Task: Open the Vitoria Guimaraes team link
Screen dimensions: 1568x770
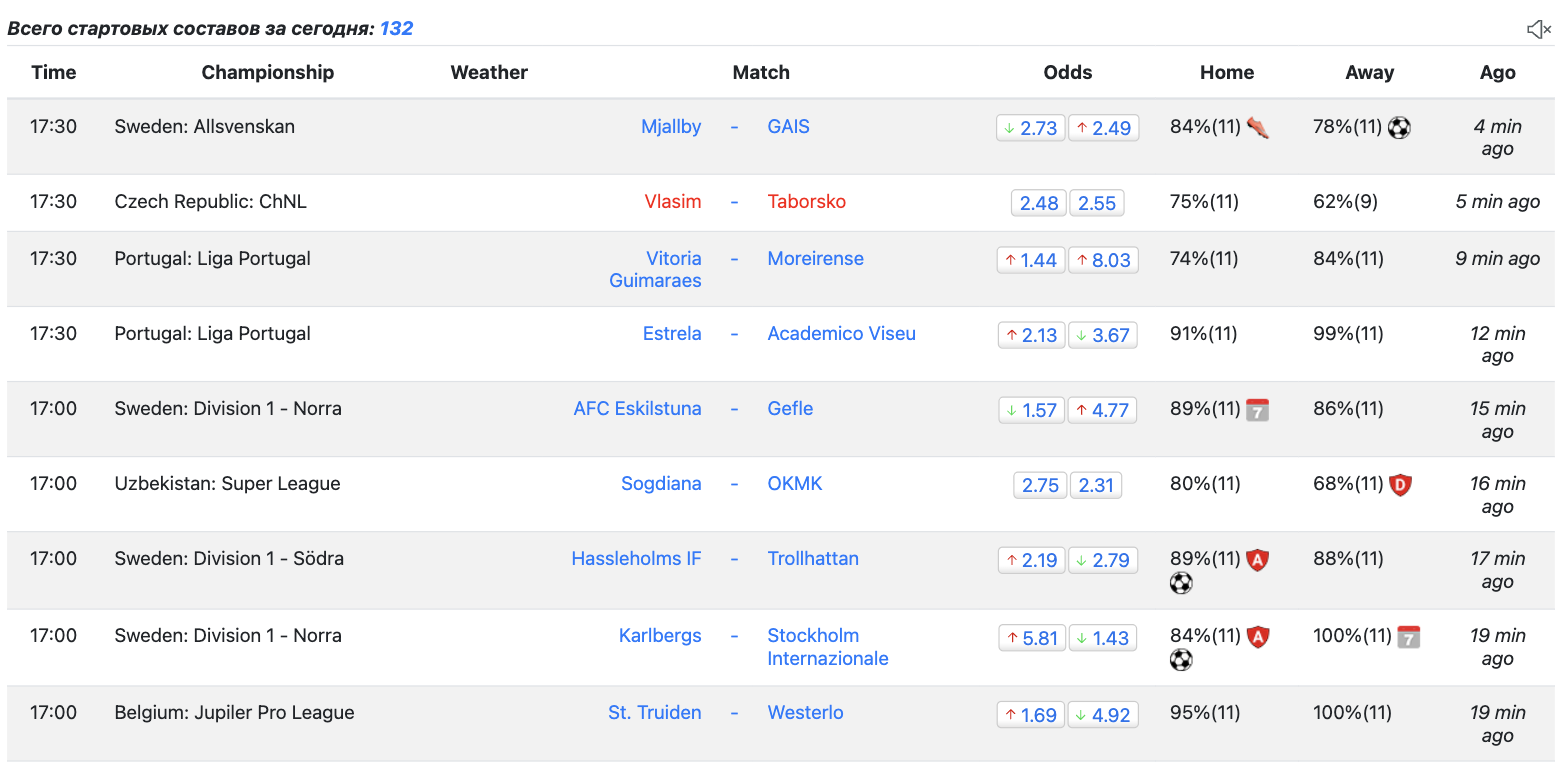Action: [656, 270]
